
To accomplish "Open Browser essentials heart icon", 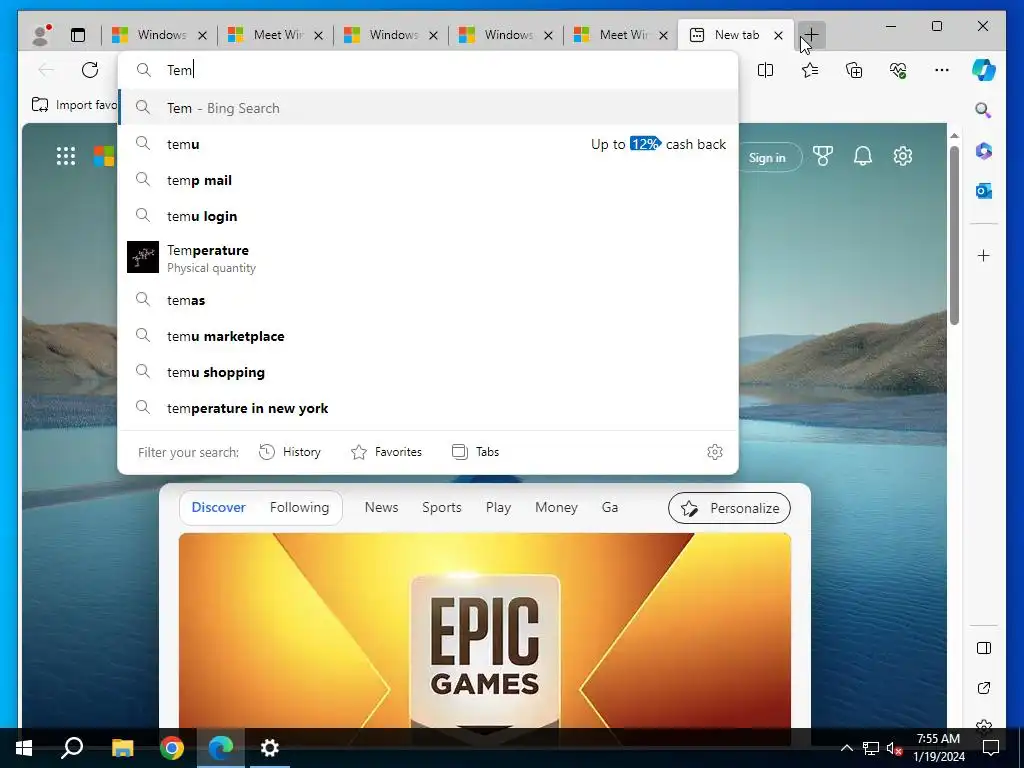I will (898, 70).
